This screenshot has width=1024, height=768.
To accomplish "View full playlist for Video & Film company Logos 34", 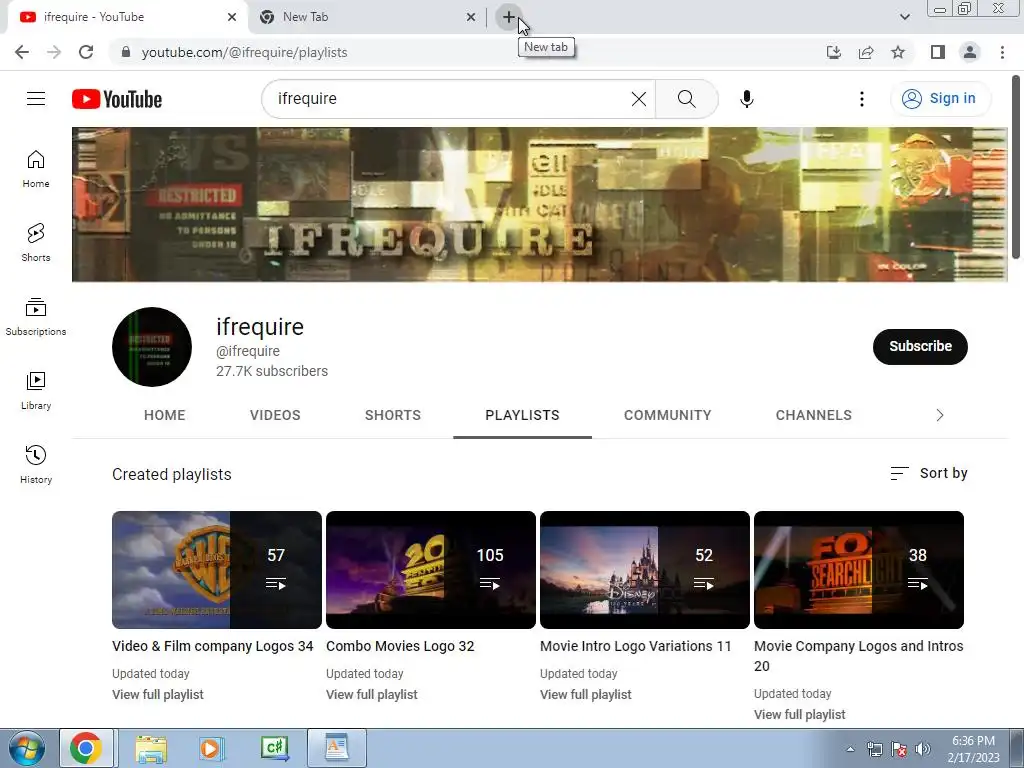I will 157,695.
